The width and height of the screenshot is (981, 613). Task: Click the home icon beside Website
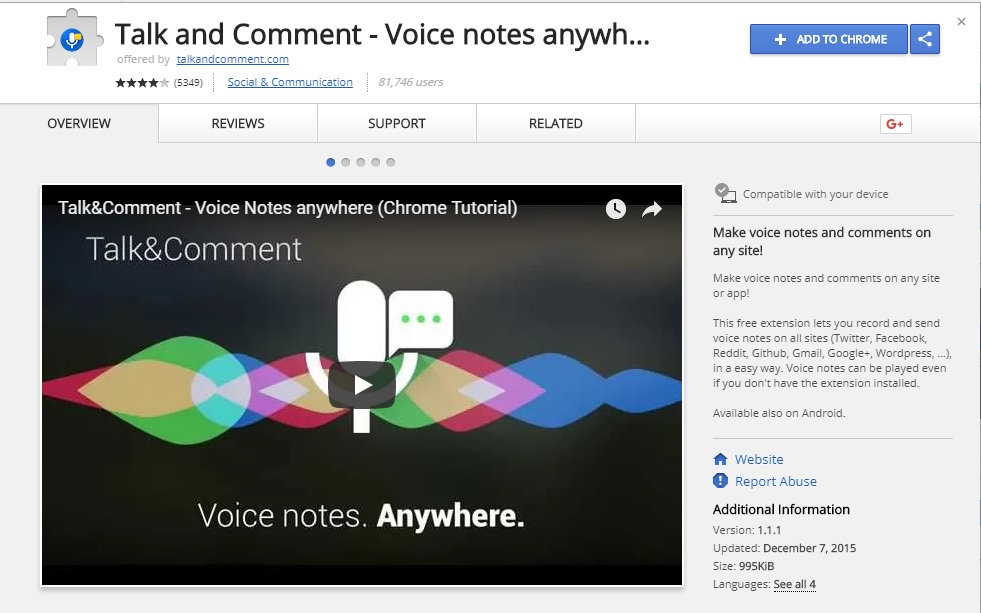720,459
